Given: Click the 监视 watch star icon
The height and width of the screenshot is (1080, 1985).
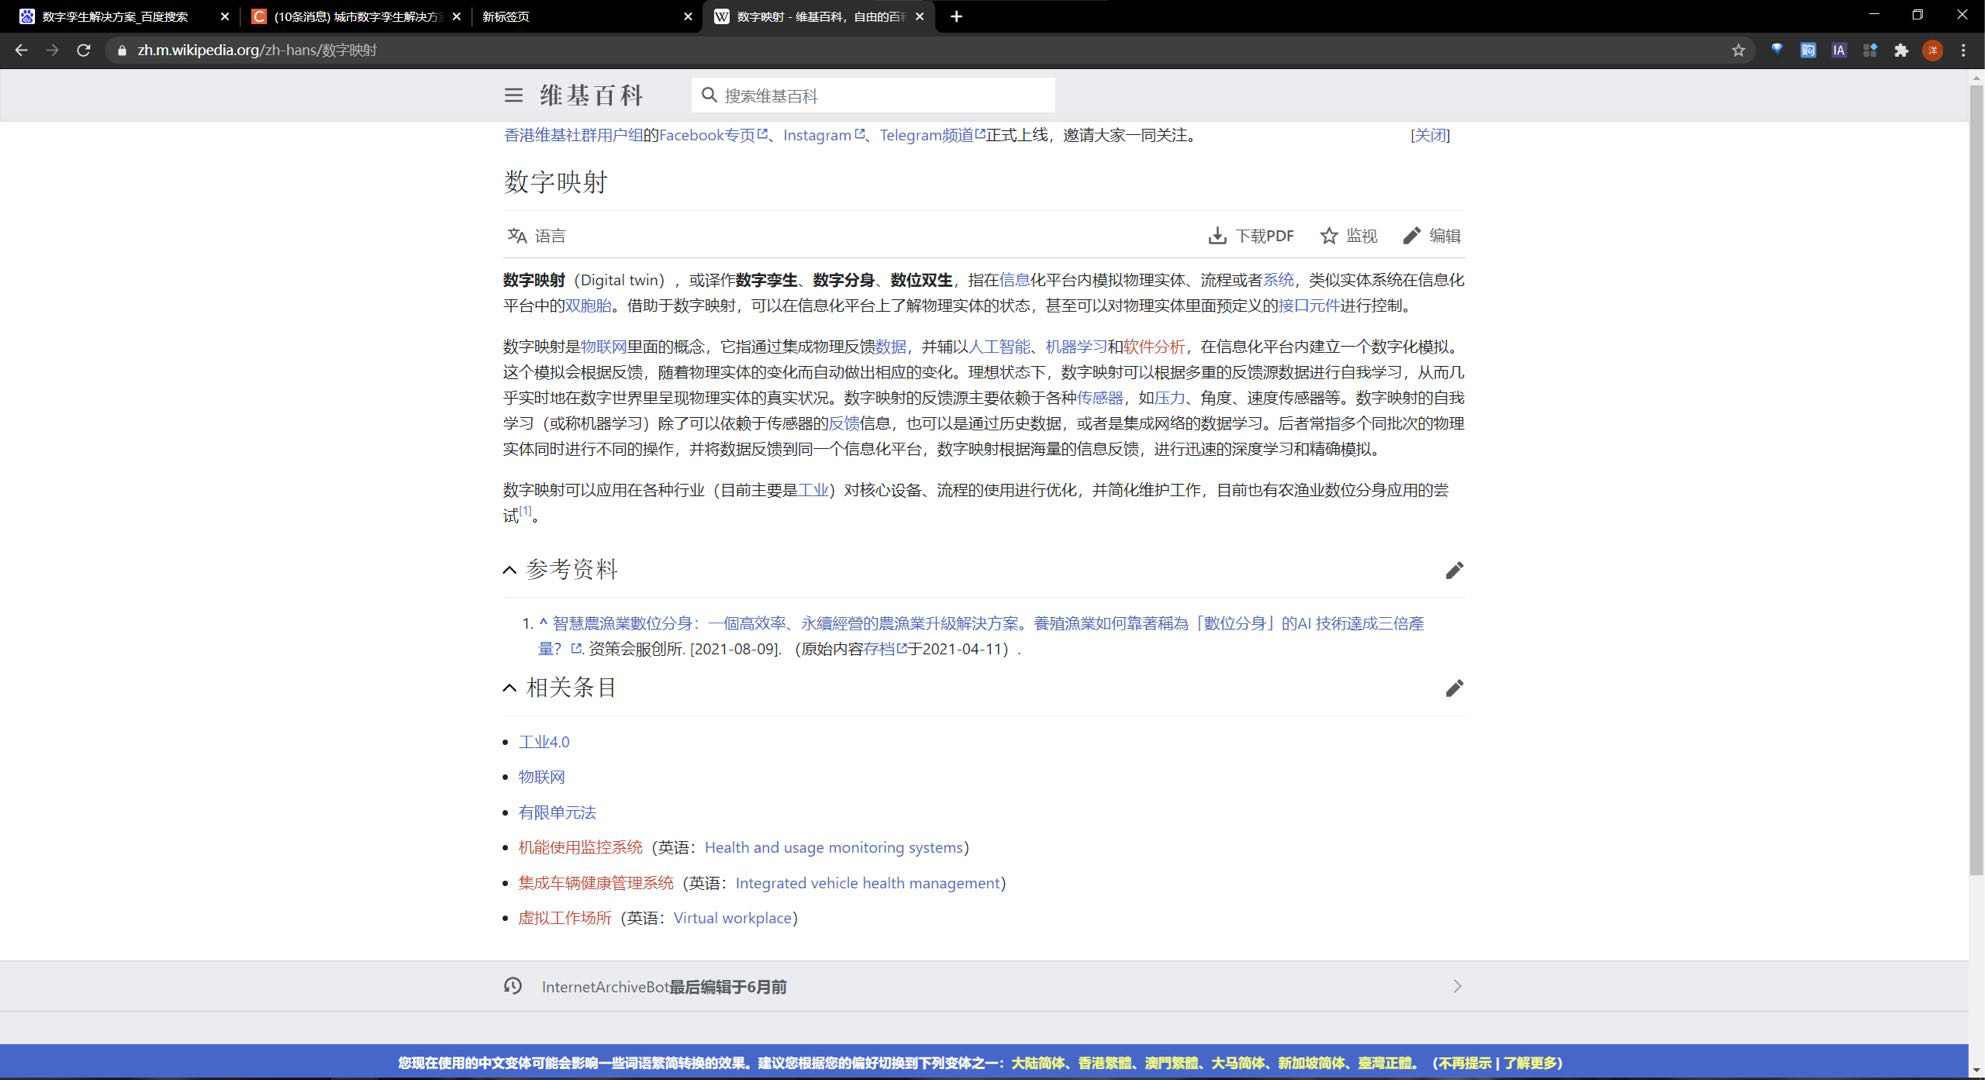Looking at the screenshot, I should (x=1329, y=236).
